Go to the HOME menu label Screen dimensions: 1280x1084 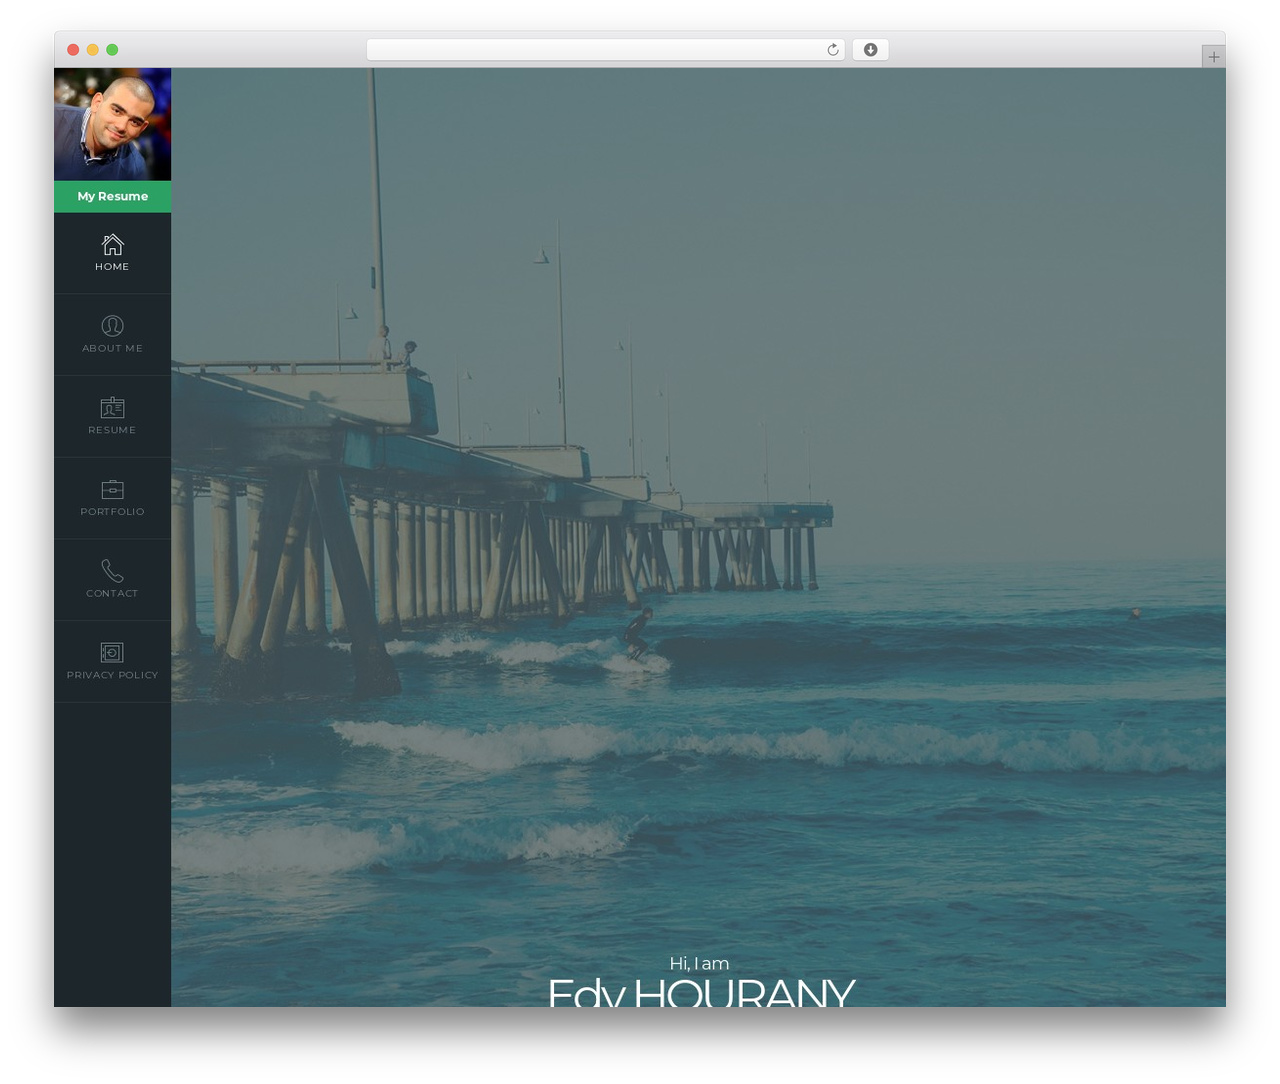click(112, 267)
